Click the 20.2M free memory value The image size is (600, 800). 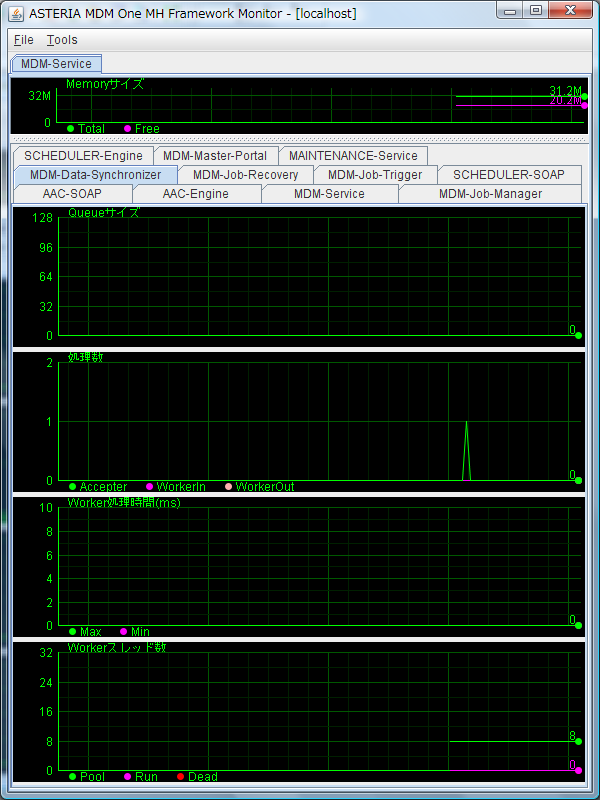tap(565, 101)
